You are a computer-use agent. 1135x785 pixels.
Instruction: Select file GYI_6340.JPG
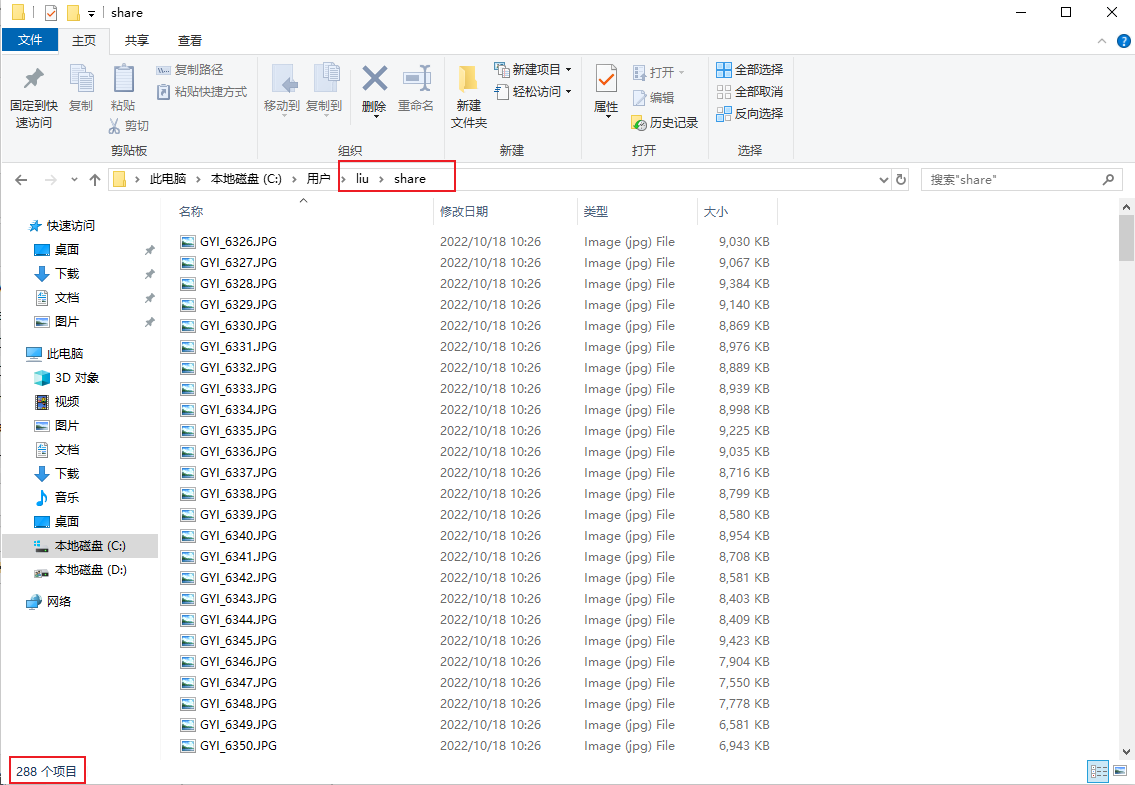(x=238, y=536)
